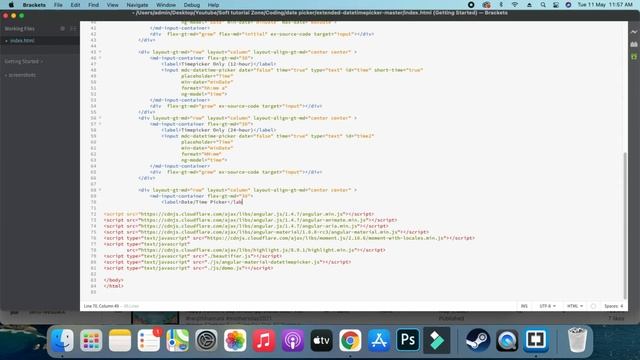Open Spotlight search in menu bar

tap(543, 5)
